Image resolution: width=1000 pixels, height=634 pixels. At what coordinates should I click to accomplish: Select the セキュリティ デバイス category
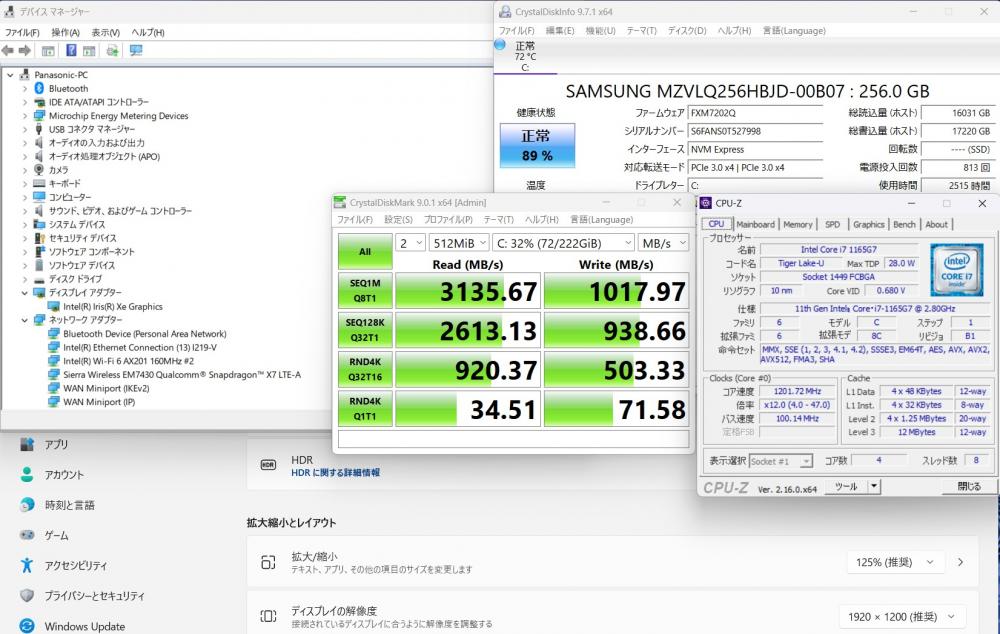click(82, 238)
